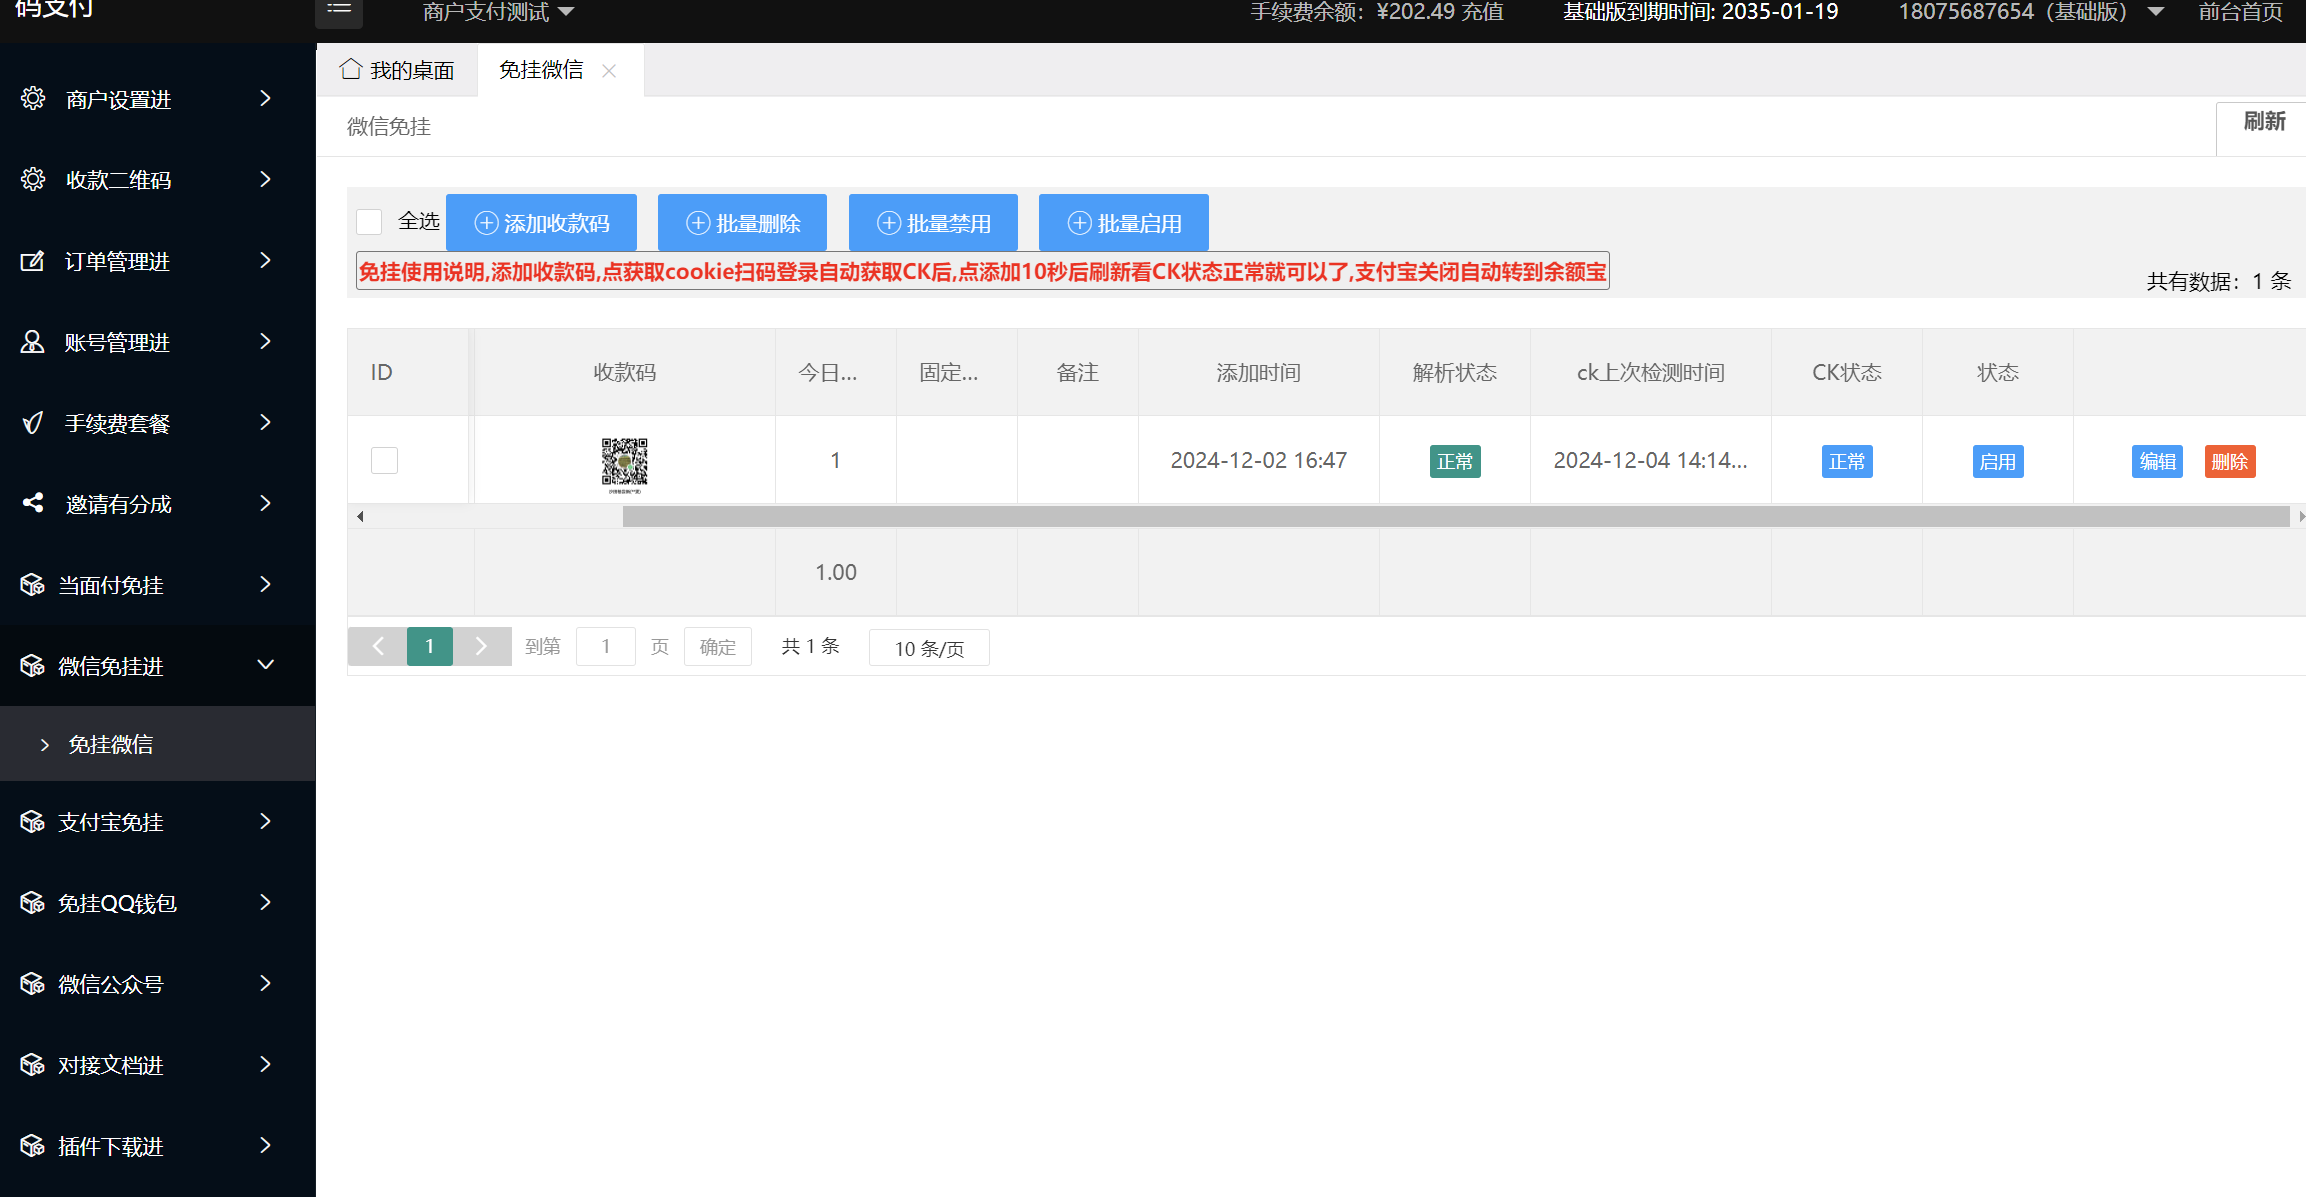Select 免挂微信 submenu item in sidebar
The width and height of the screenshot is (2306, 1197).
coord(110,744)
